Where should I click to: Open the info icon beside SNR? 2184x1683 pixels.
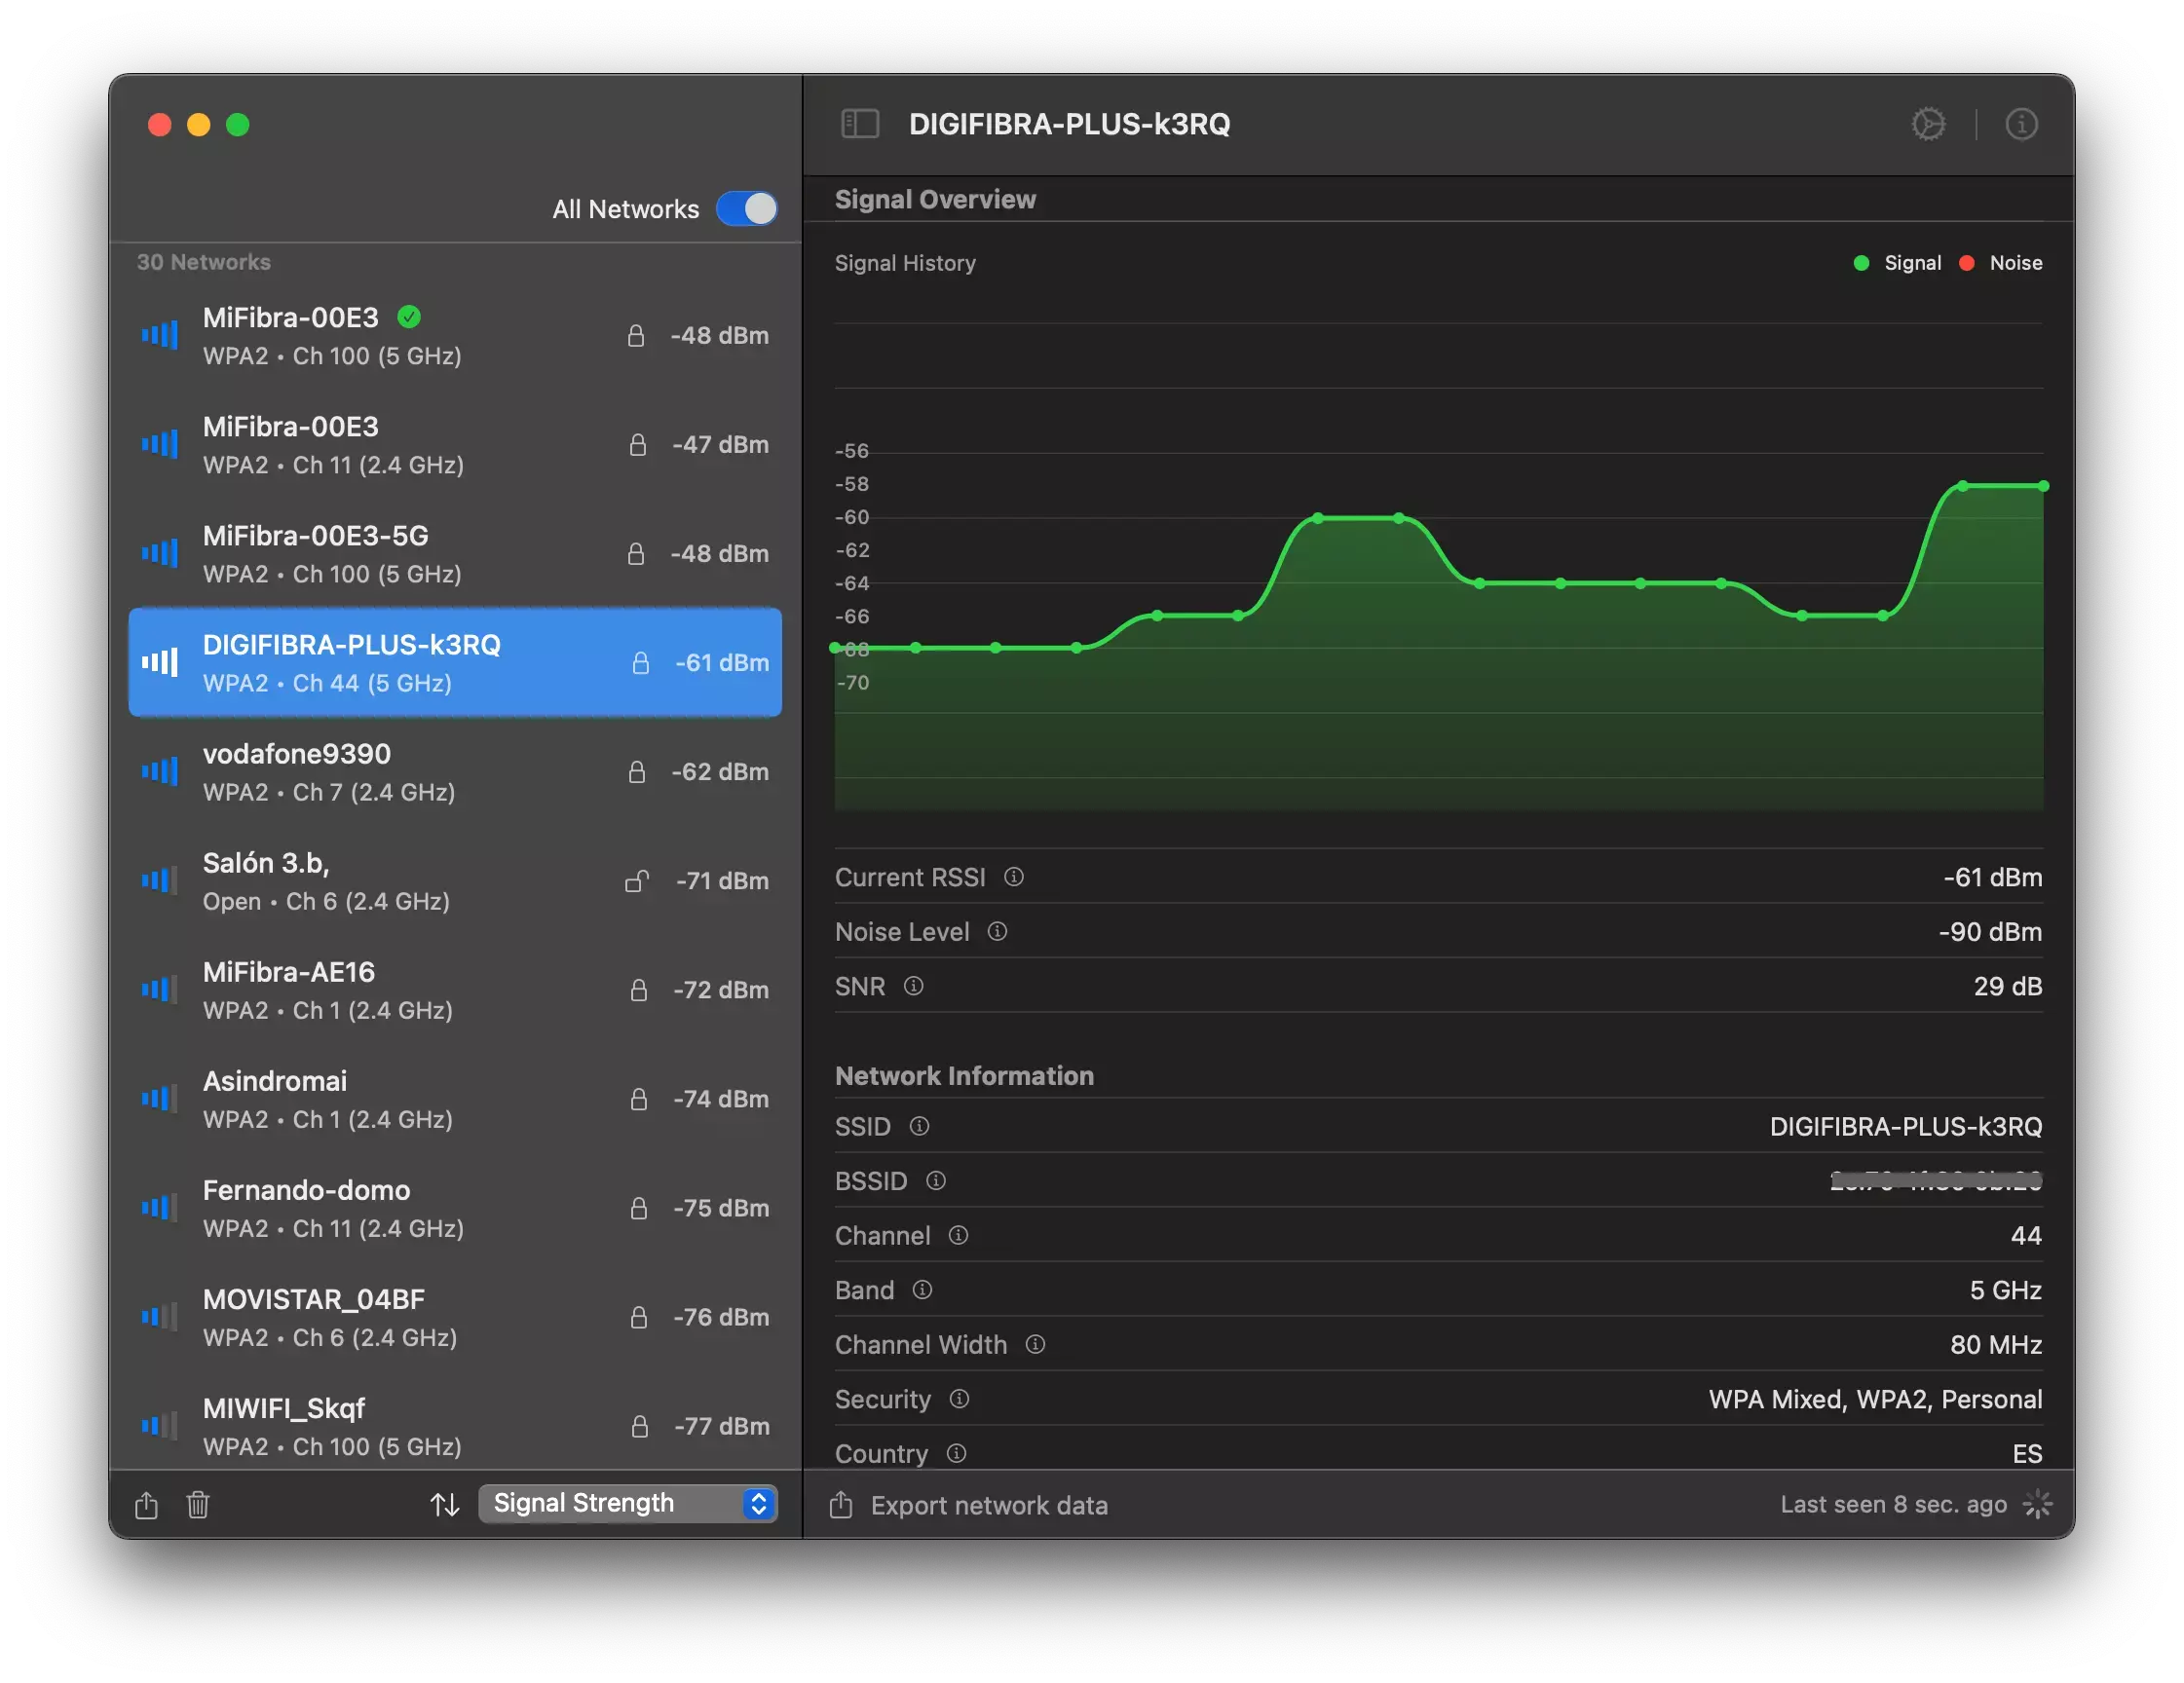913,986
